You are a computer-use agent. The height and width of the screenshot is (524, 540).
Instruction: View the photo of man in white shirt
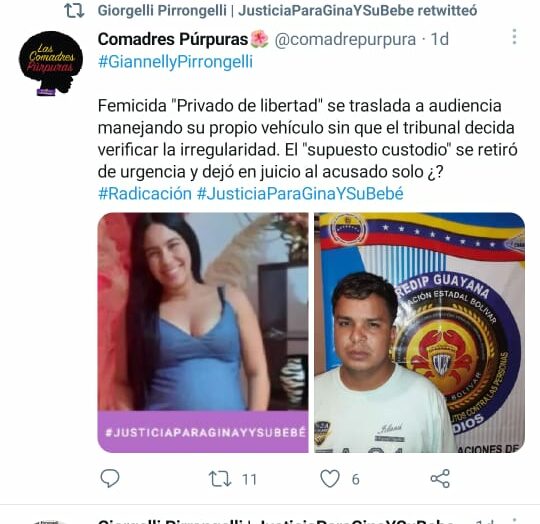pyautogui.click(x=419, y=332)
